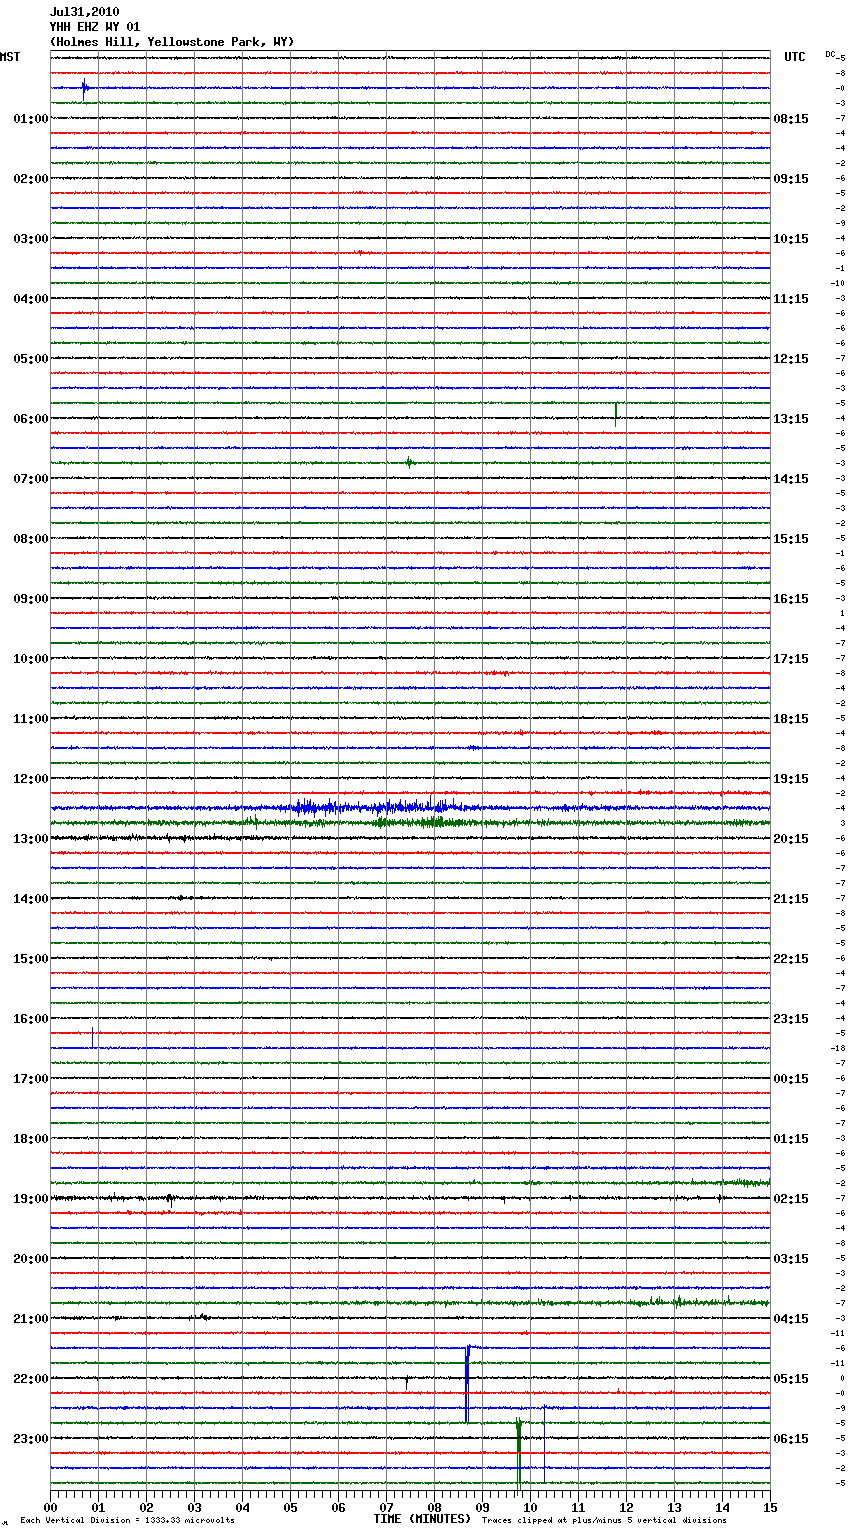The image size is (850, 1534).
Task: Click the 10 minute axis tick label
Action: [531, 1507]
